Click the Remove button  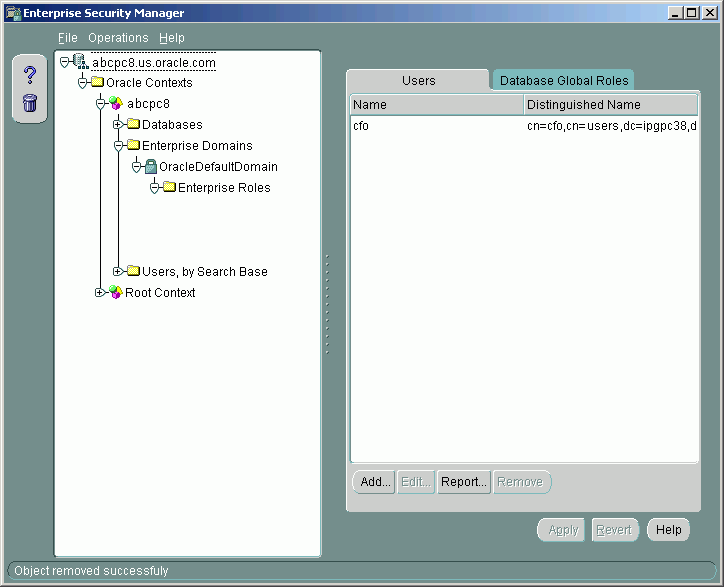(520, 482)
